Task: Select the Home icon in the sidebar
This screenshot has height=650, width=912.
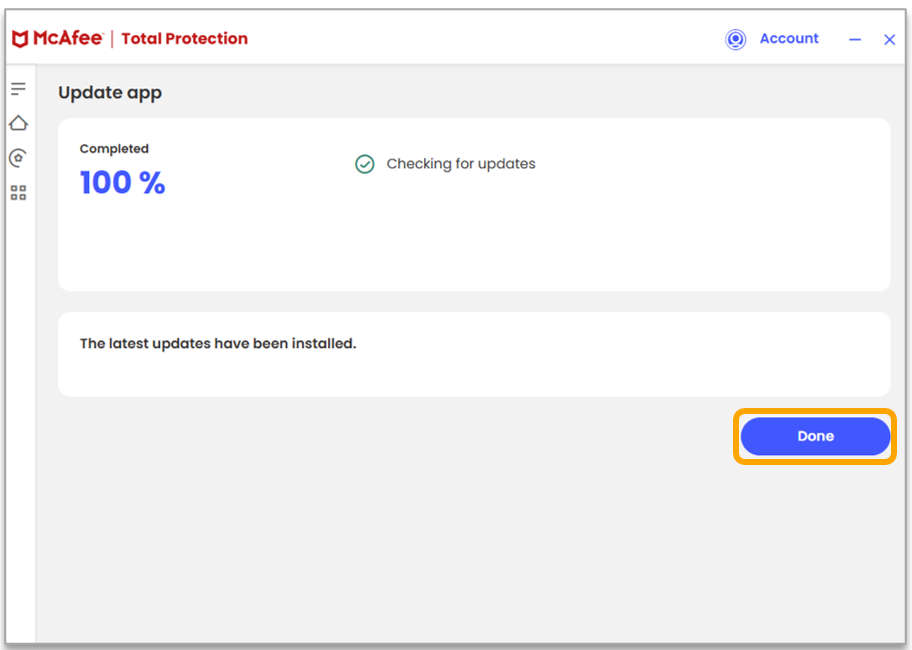Action: pos(18,122)
